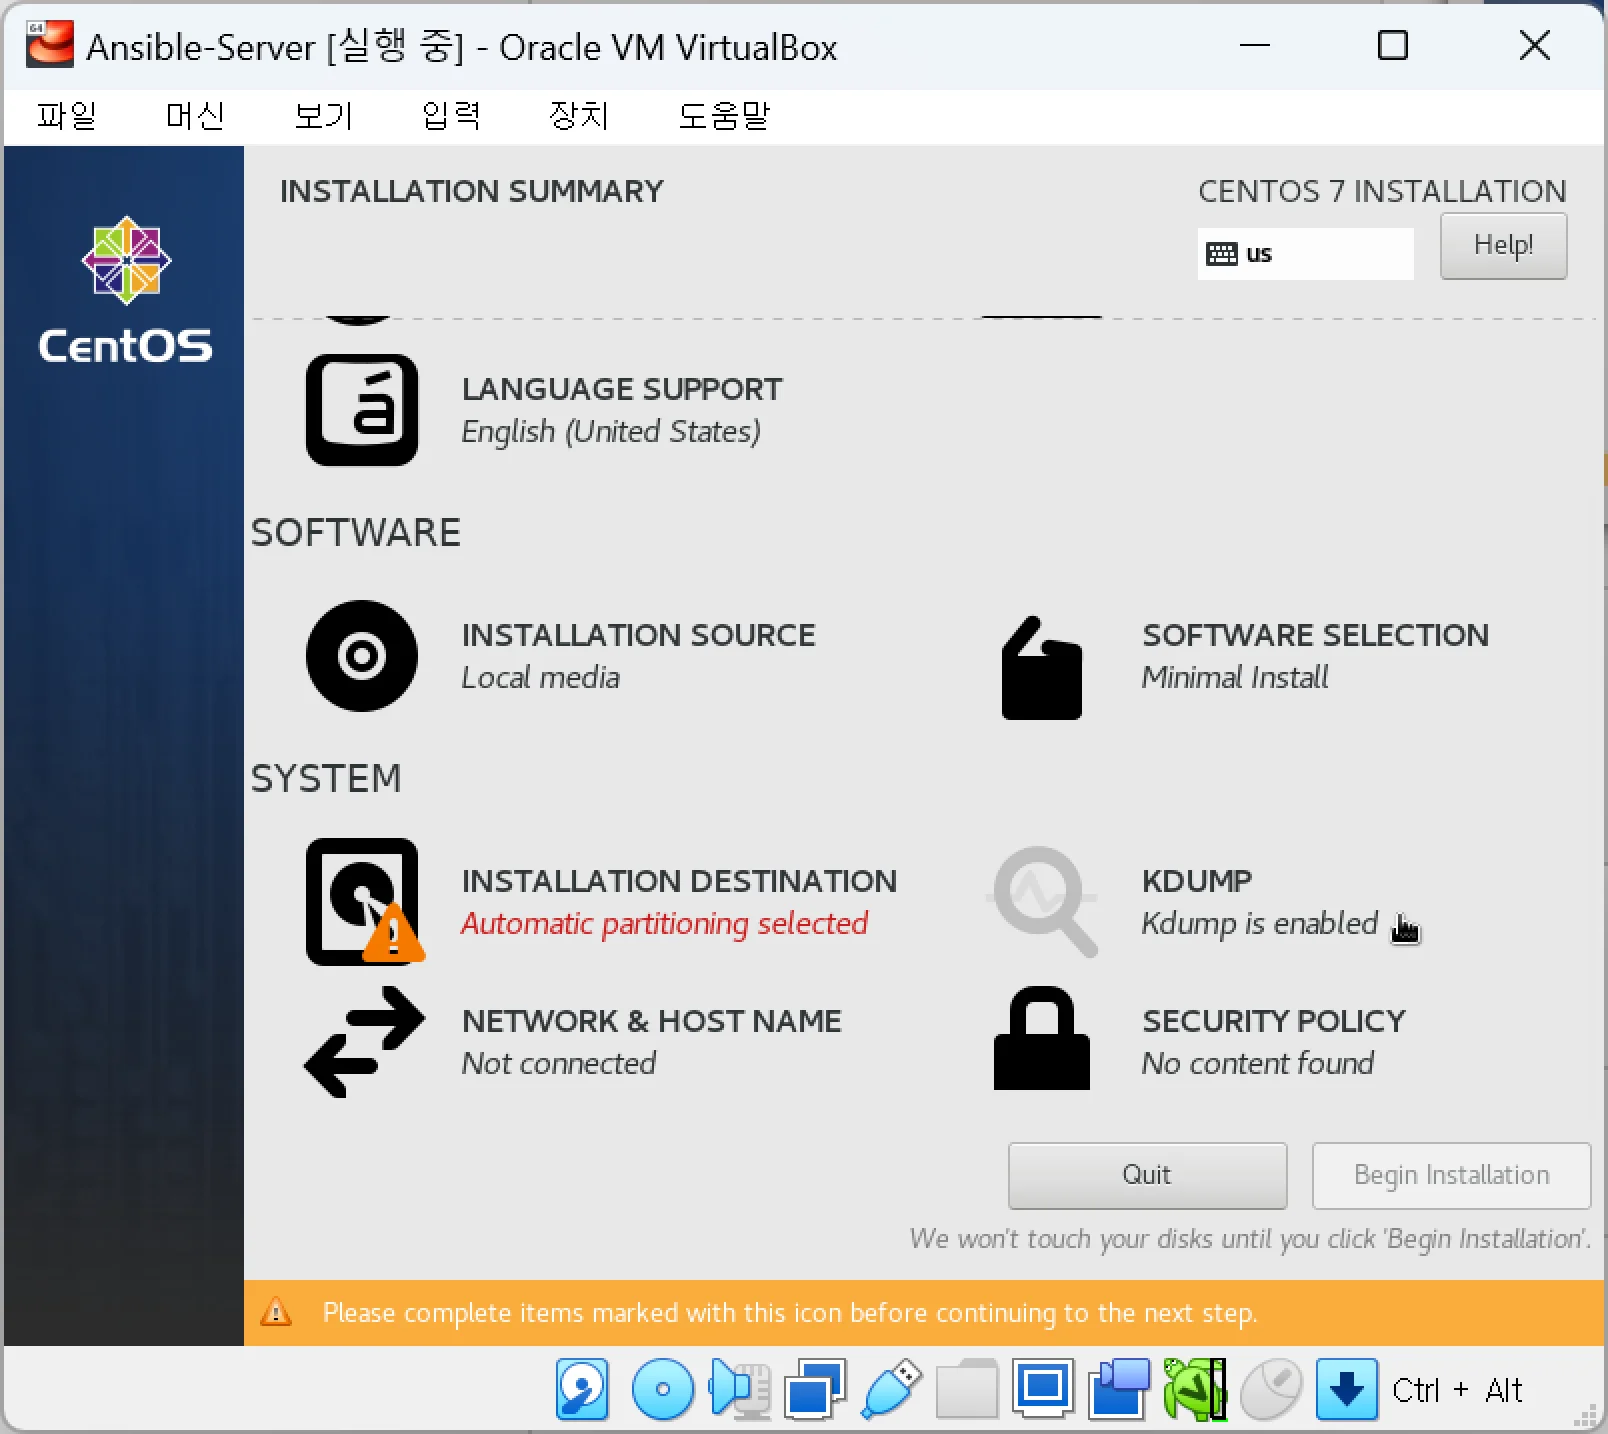The height and width of the screenshot is (1434, 1608).
Task: Open the Security Policy padlock icon
Action: pyautogui.click(x=1042, y=1038)
